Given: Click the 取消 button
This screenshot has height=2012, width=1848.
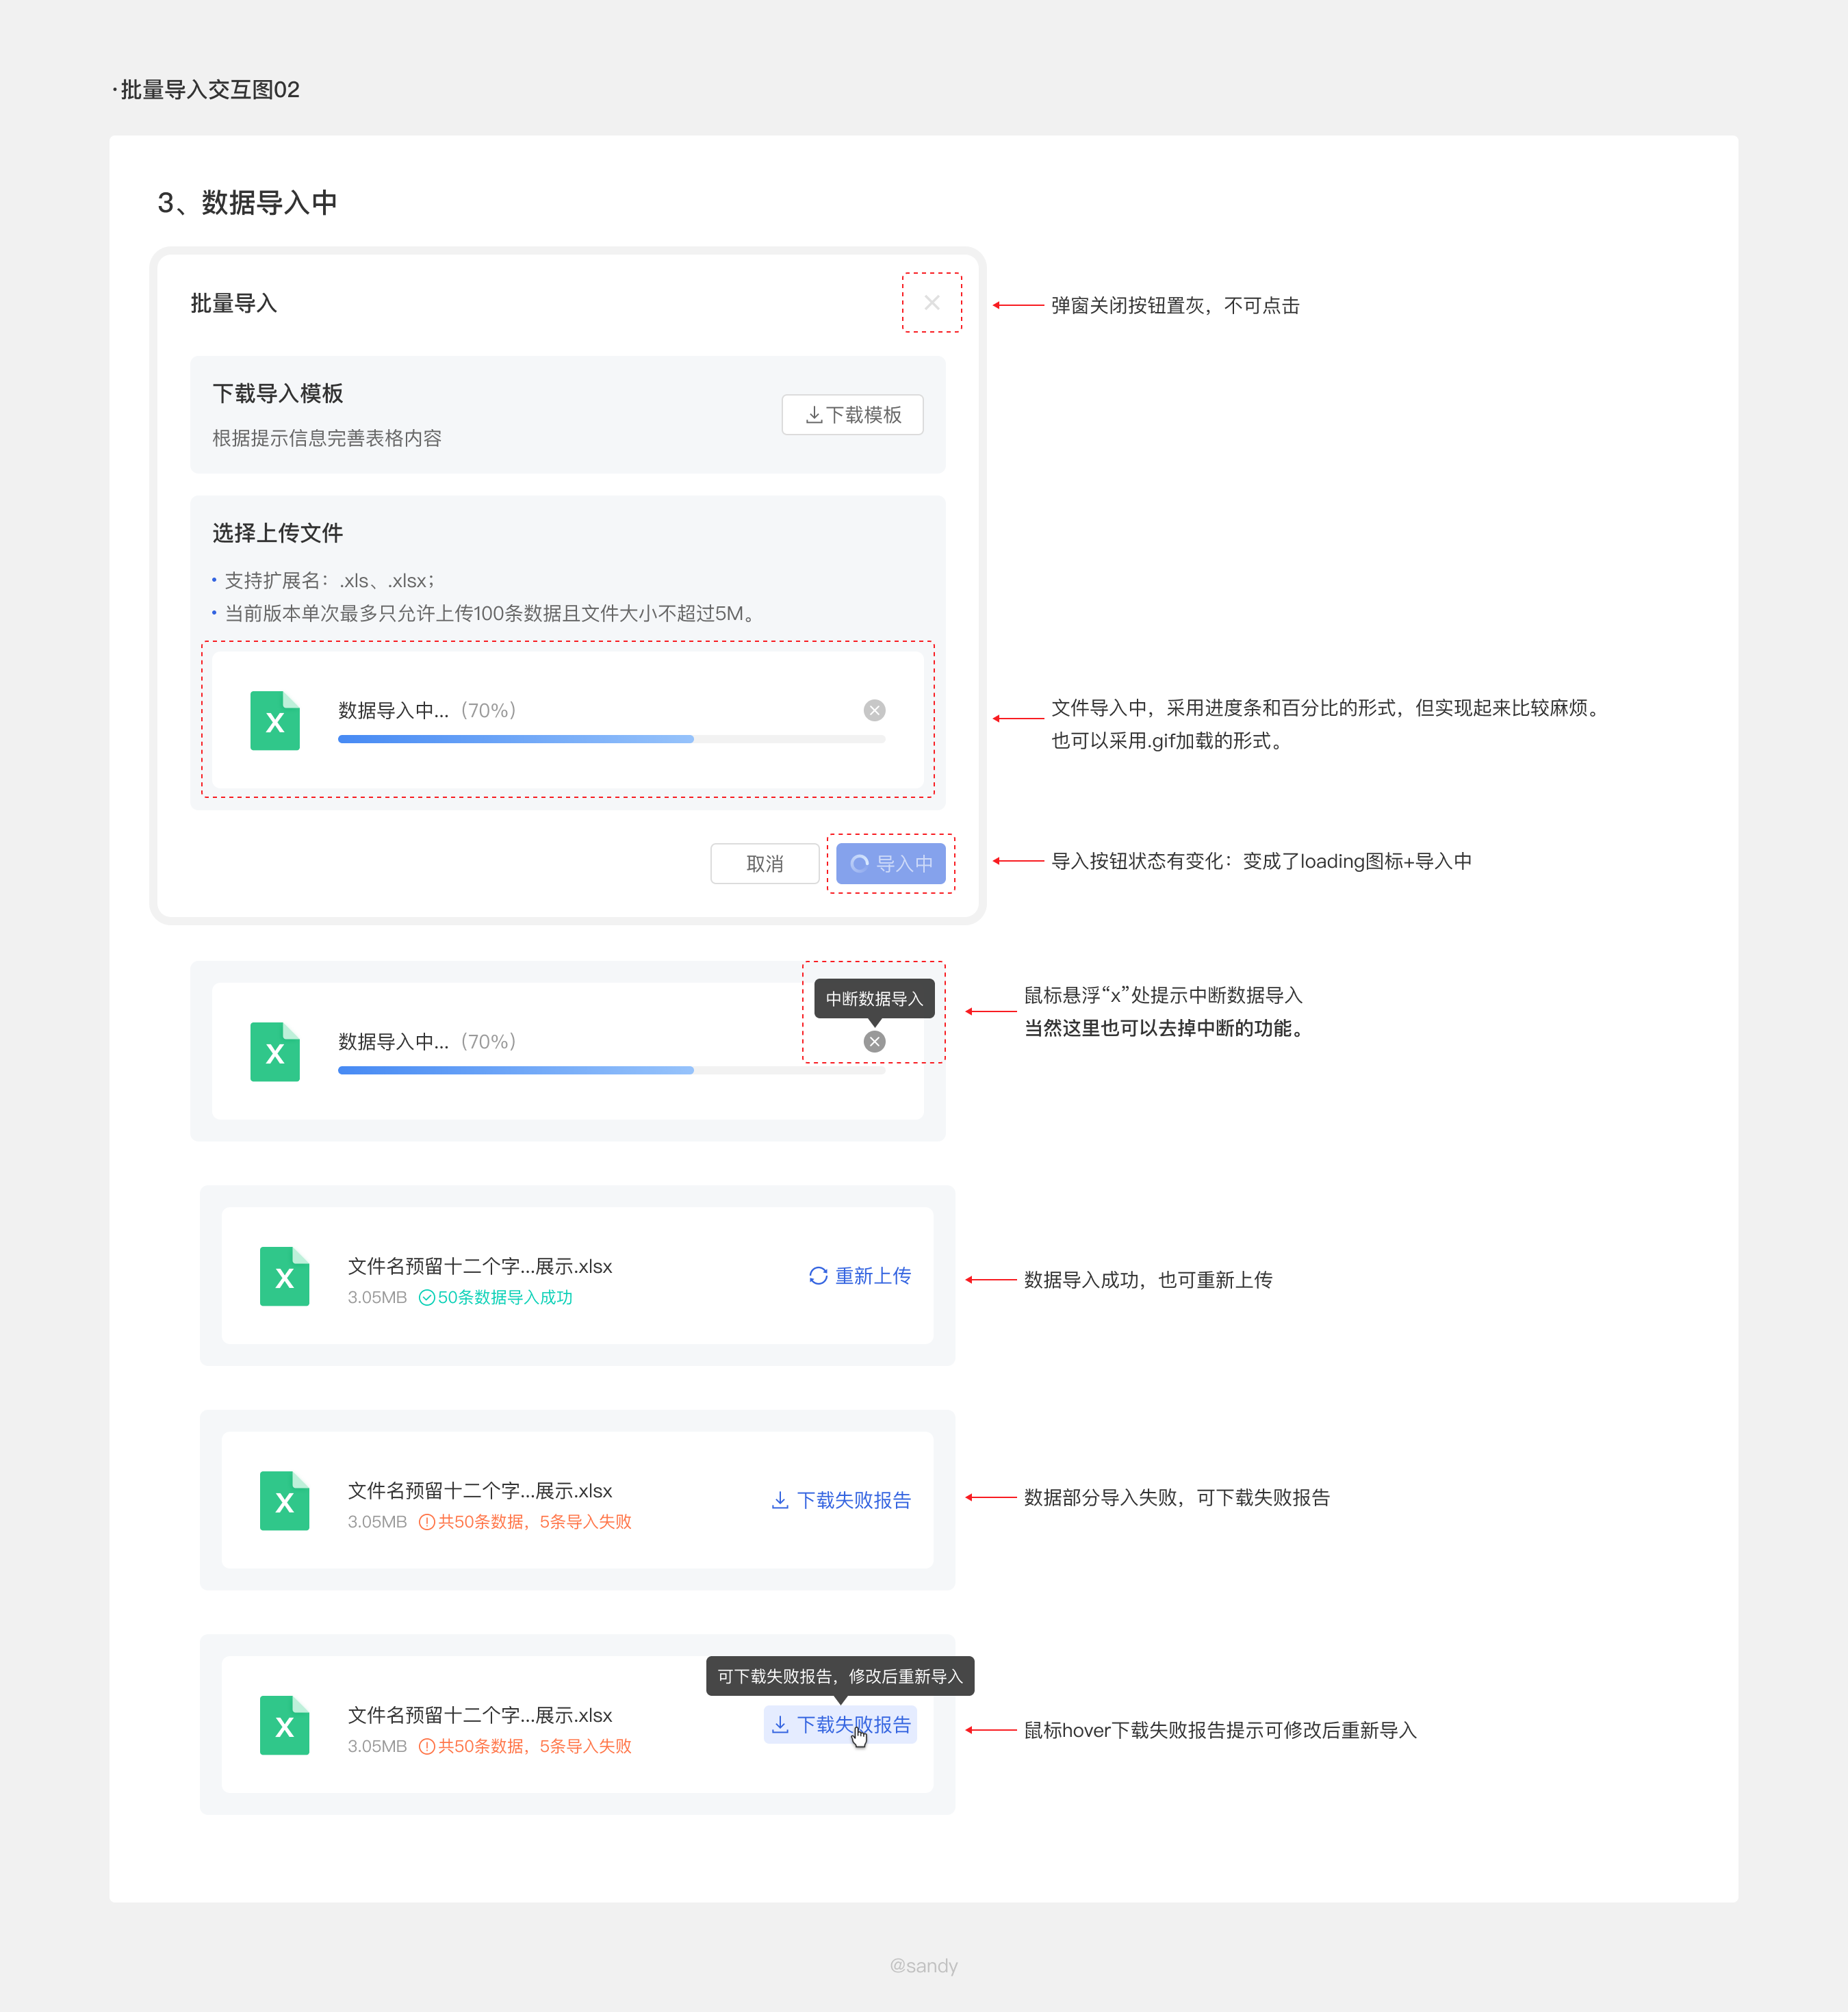Looking at the screenshot, I should pyautogui.click(x=764, y=863).
